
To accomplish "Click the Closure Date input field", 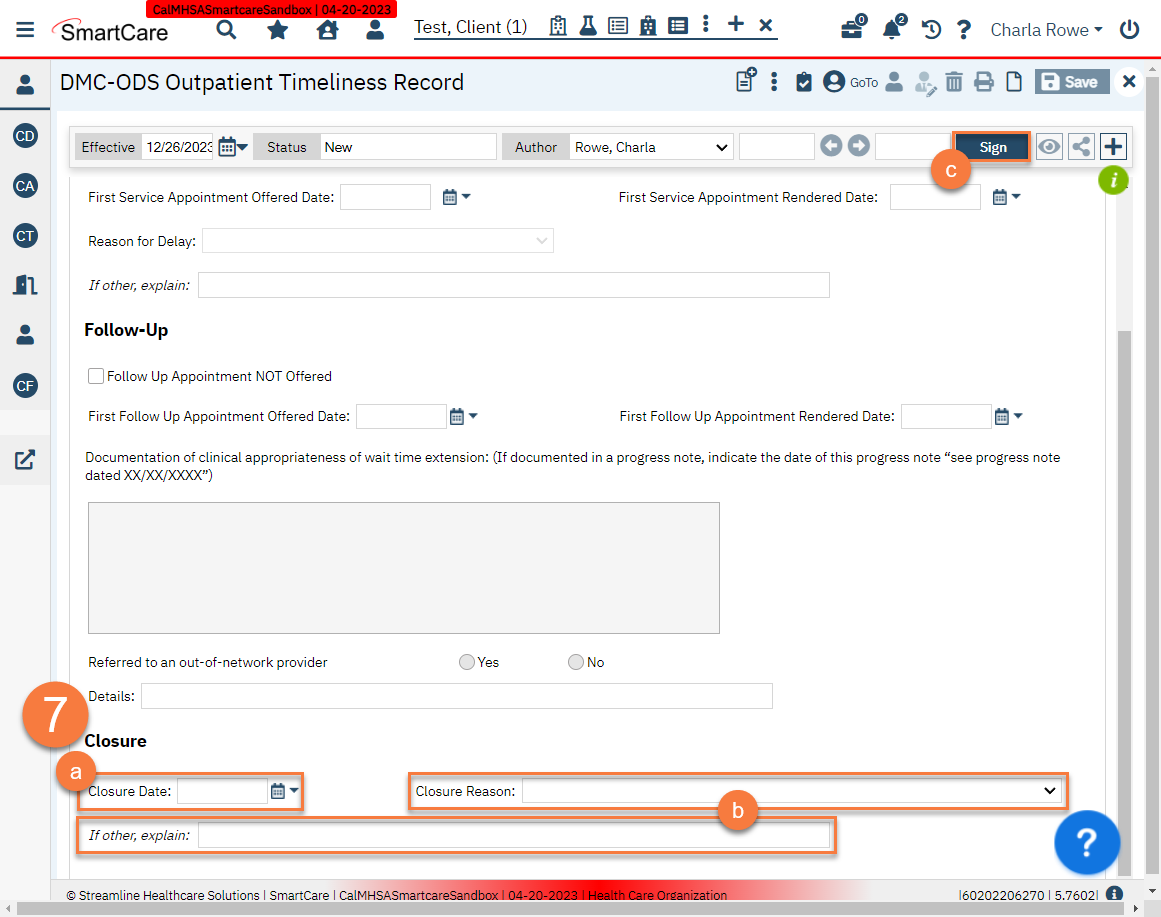I will pyautogui.click(x=222, y=790).
